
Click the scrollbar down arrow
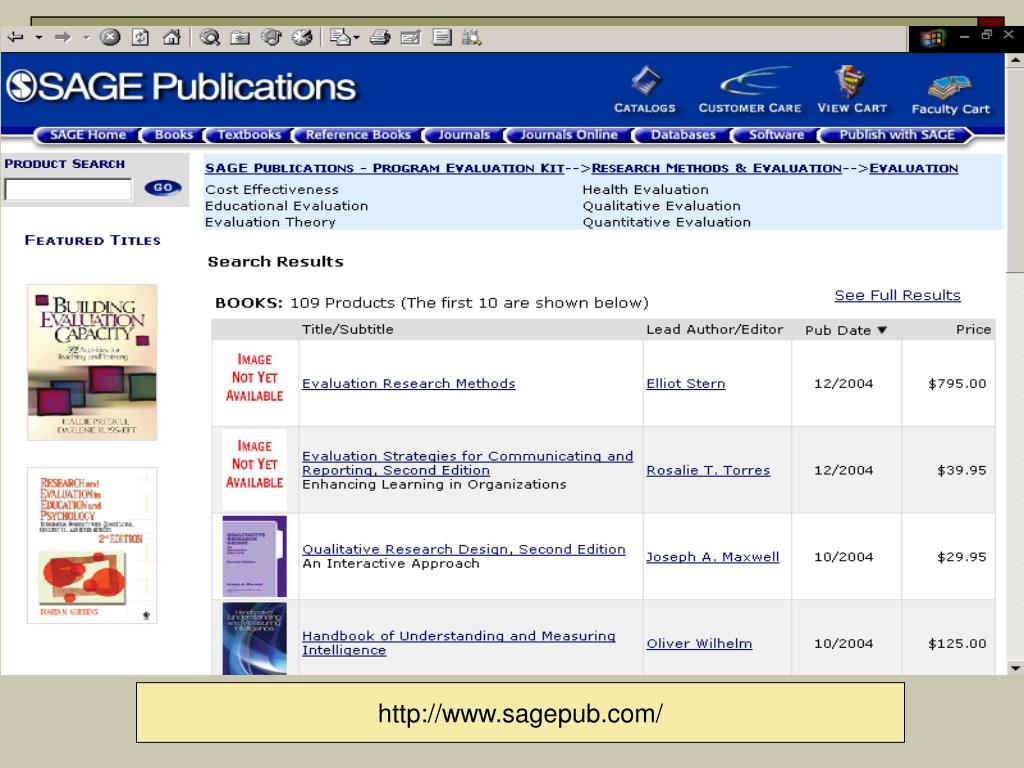[1015, 667]
